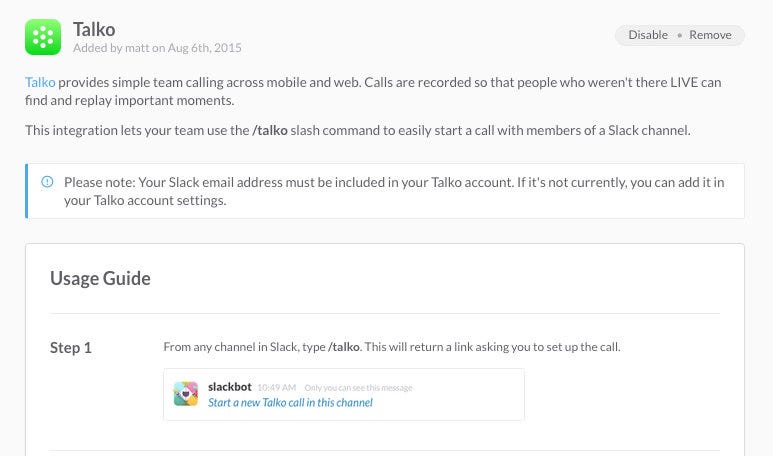The width and height of the screenshot is (773, 456).
Task: Click the bold /talko in Step 1 instructions
Action: tap(344, 347)
